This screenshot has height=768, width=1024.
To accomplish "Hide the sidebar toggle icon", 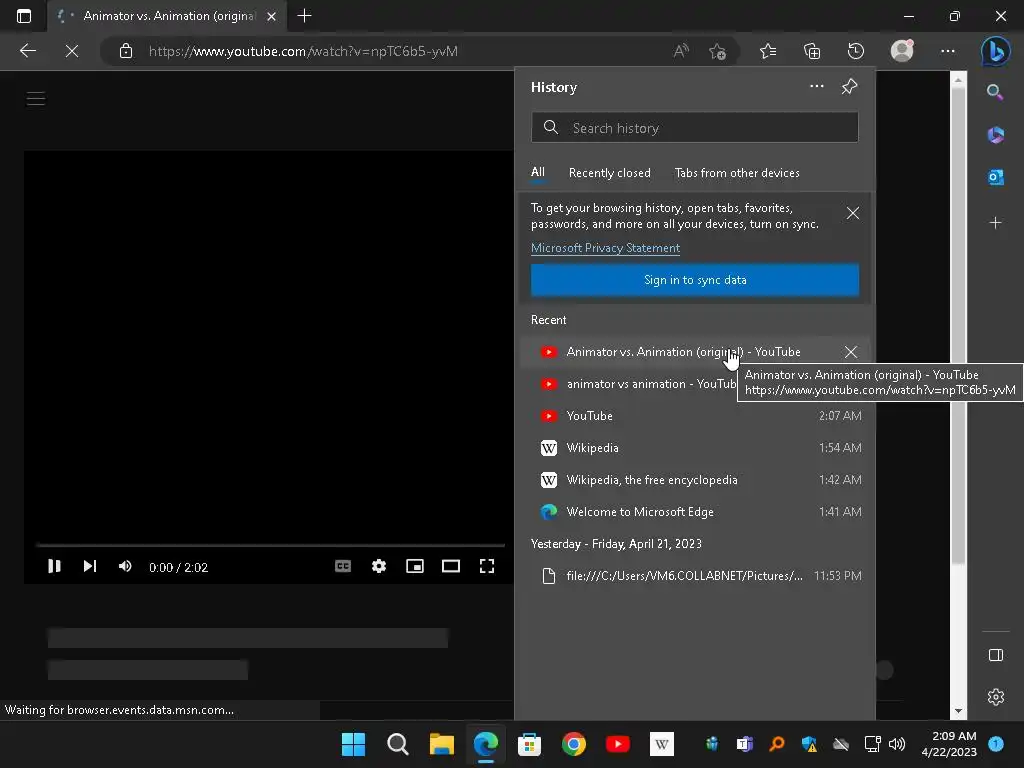I will tap(995, 655).
